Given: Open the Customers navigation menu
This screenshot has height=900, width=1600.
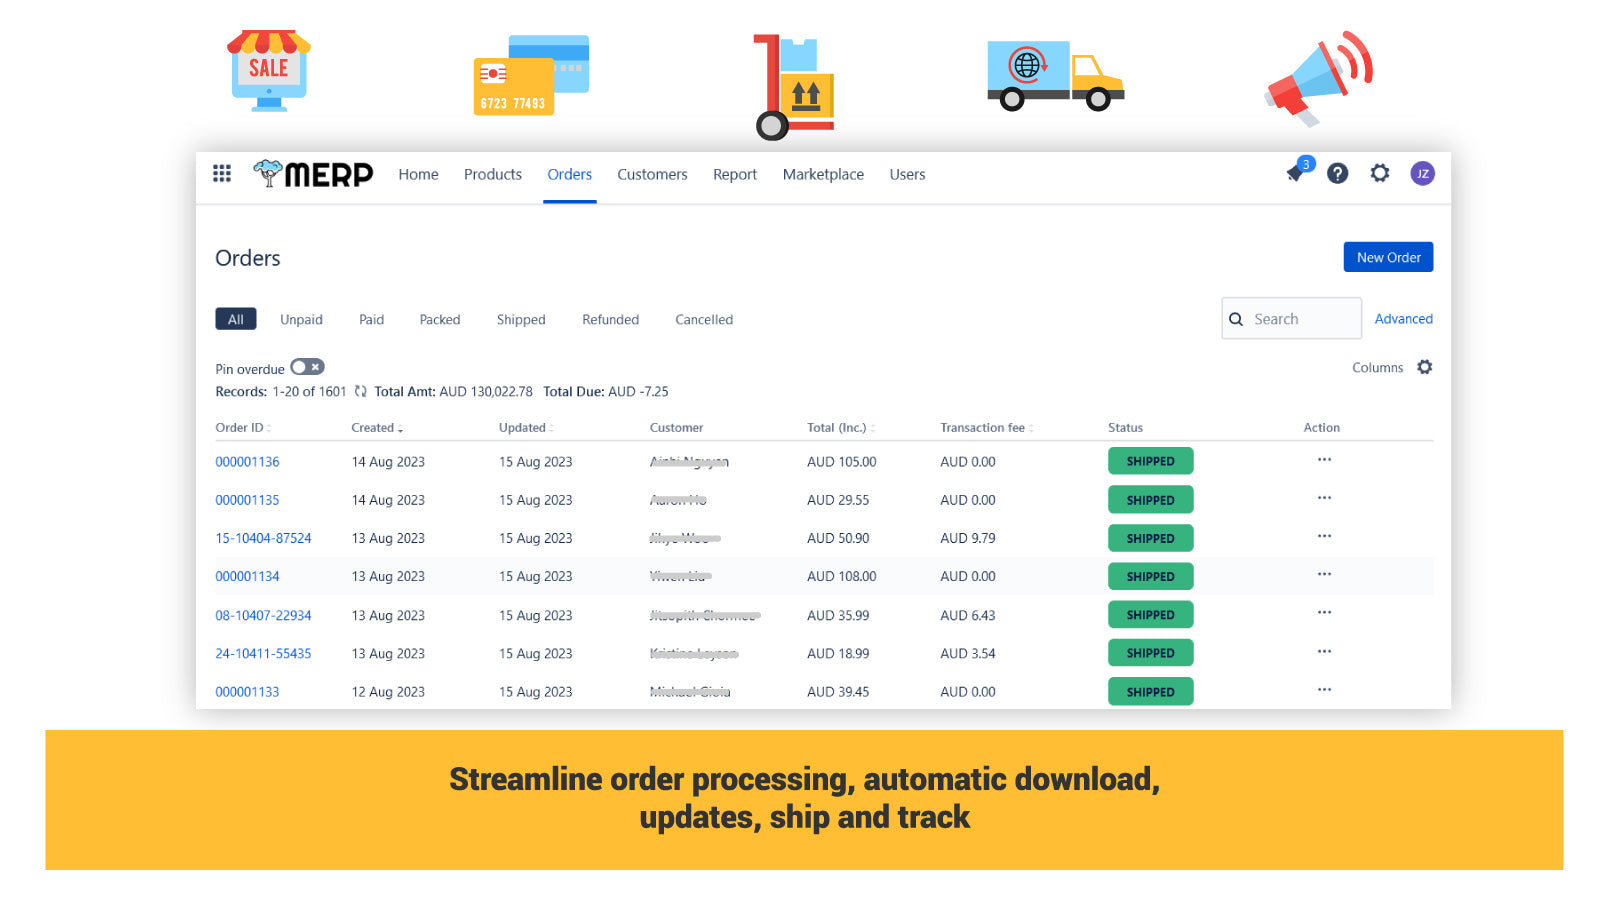Looking at the screenshot, I should (652, 174).
